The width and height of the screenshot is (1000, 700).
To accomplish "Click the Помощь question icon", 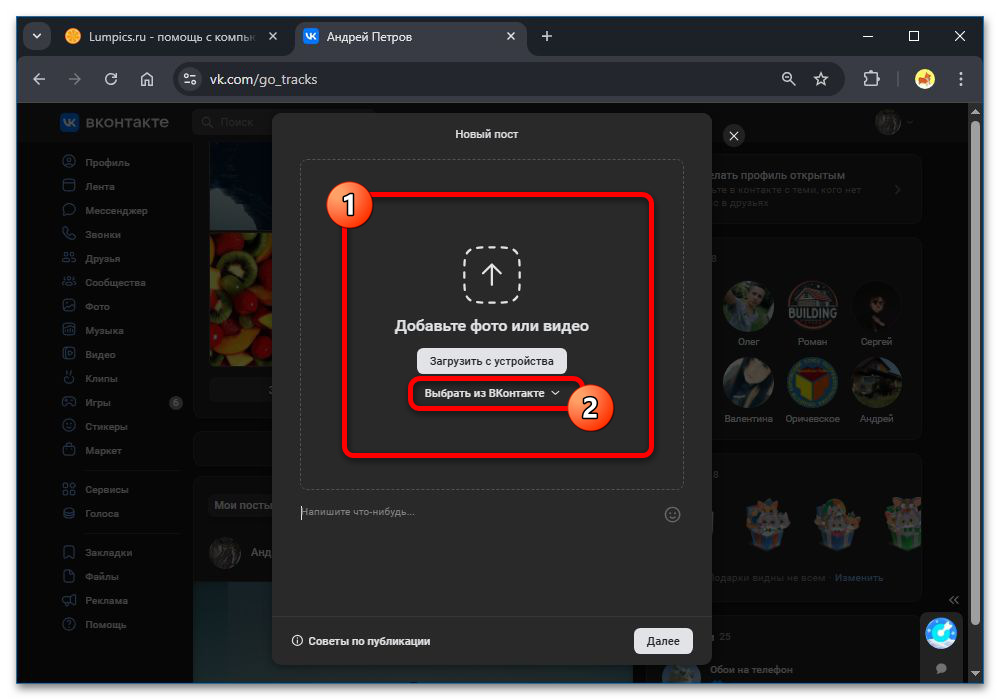I will (x=69, y=624).
